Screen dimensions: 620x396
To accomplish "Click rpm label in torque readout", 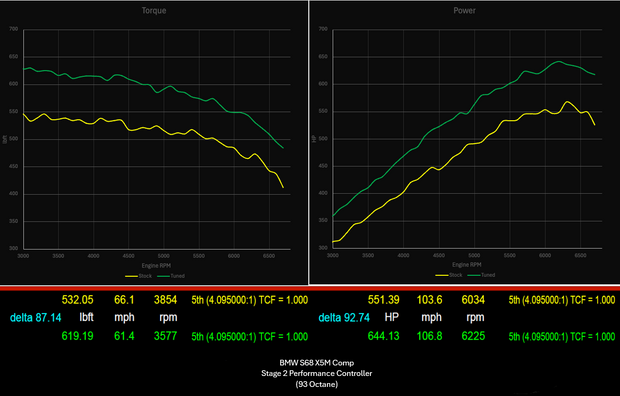I will [168, 318].
